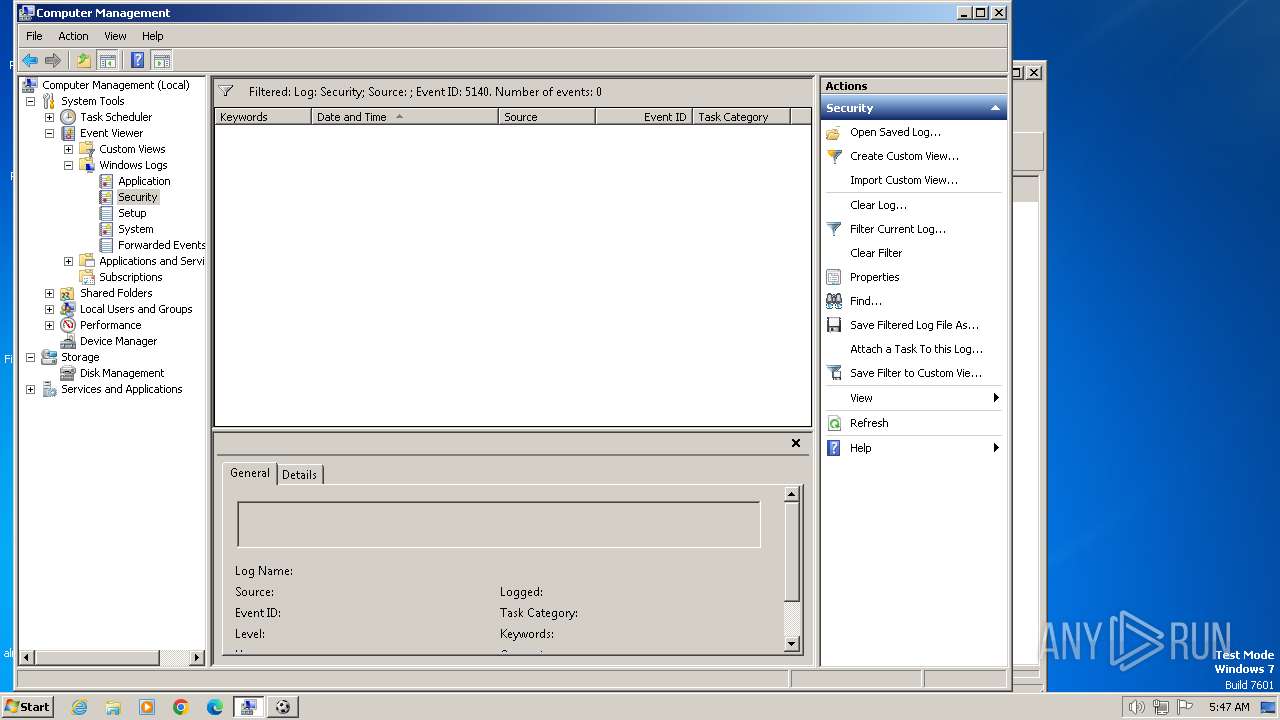Click the blue Help toolbar icon
Viewport: 1280px width, 720px height.
138,60
